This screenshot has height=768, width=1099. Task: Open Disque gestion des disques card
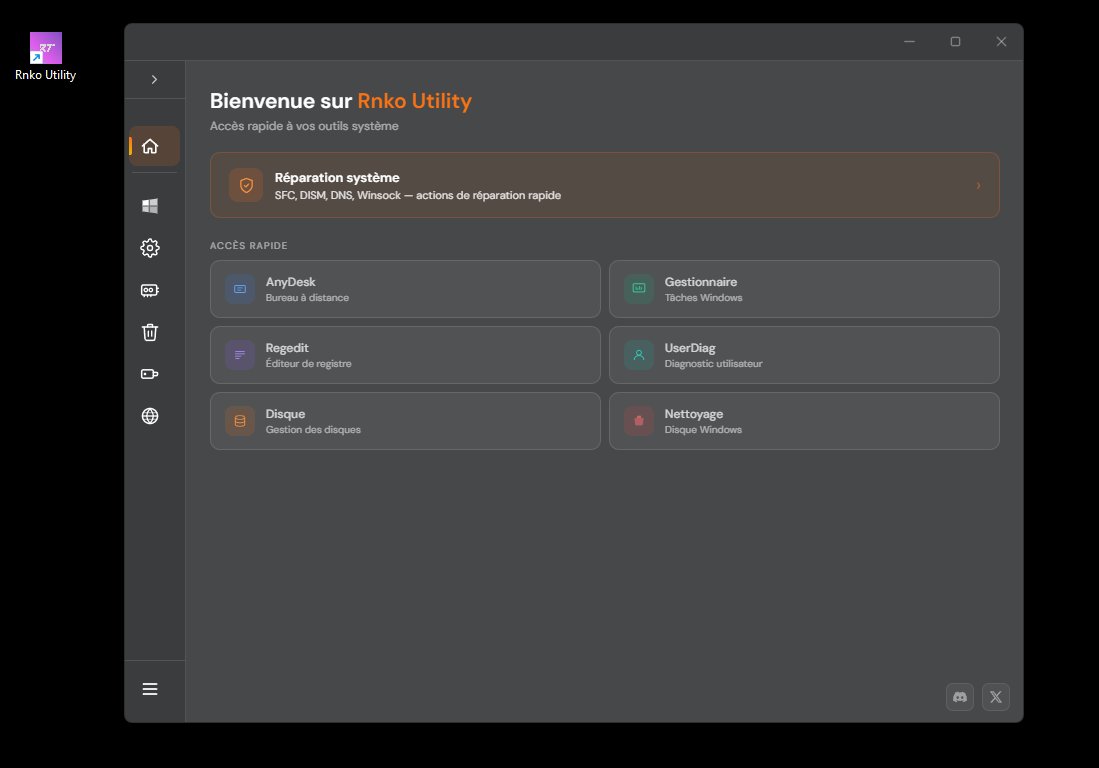[405, 420]
